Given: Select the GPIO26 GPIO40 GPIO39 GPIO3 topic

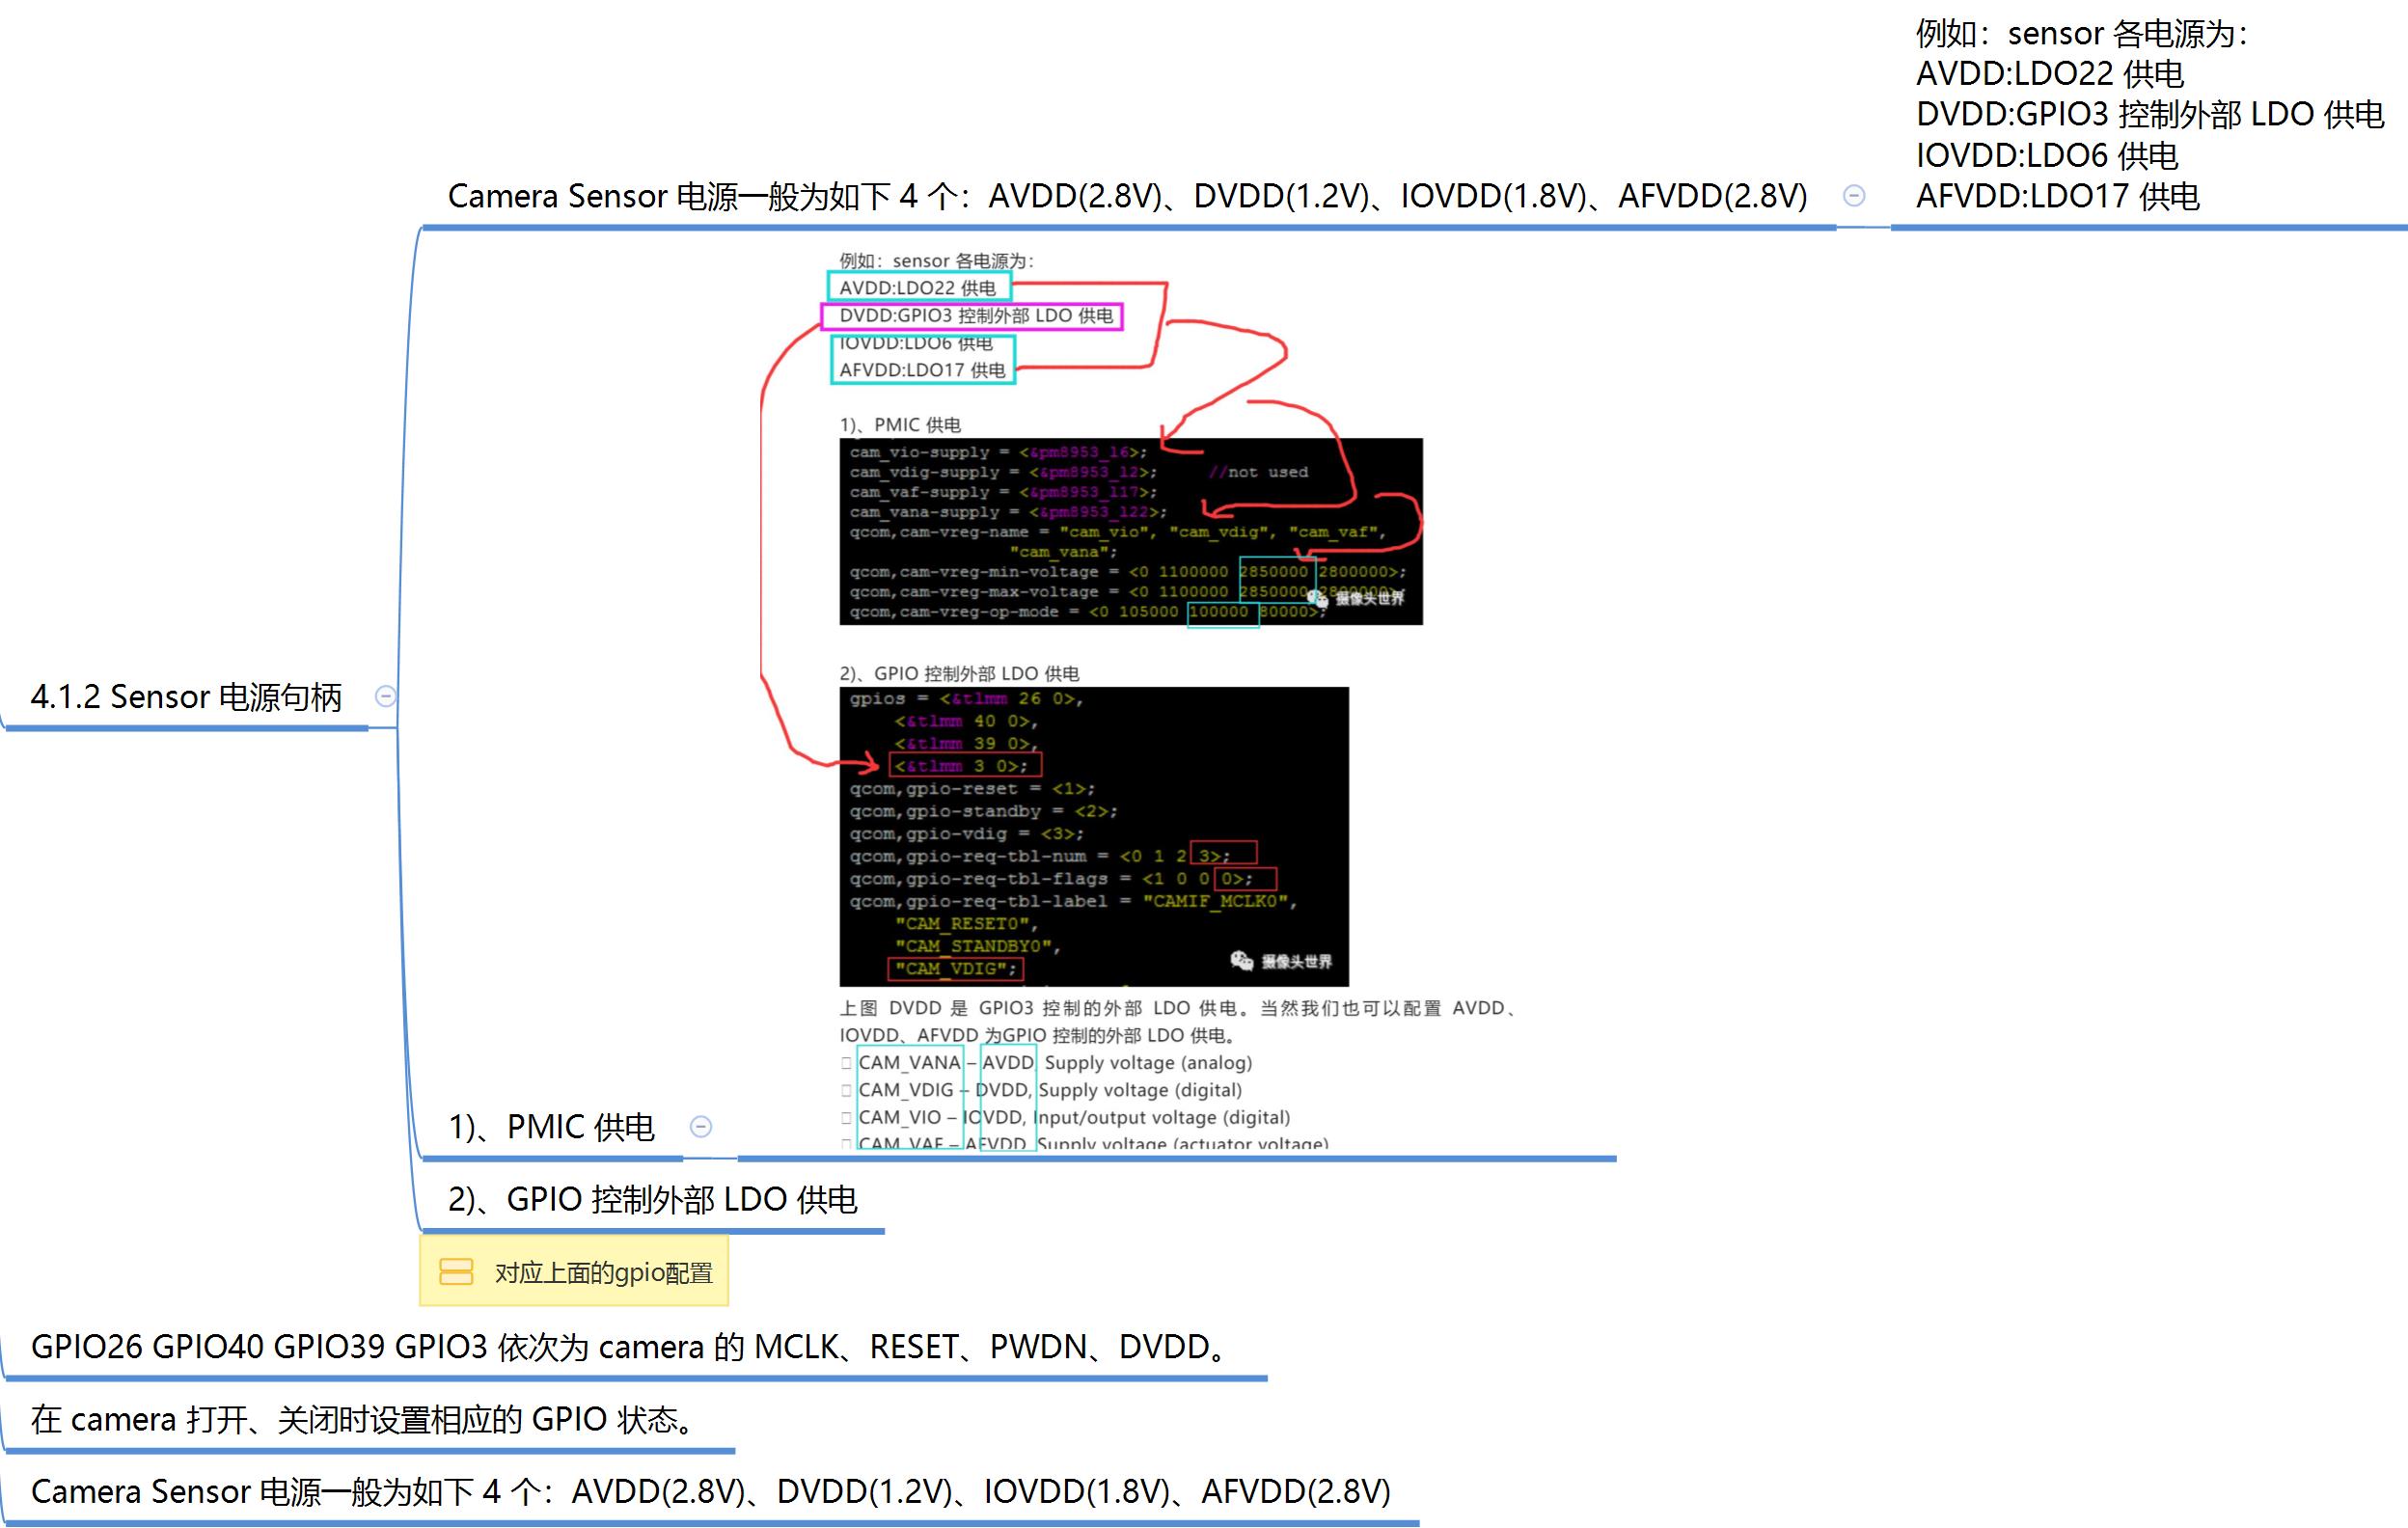Looking at the screenshot, I should [x=630, y=1347].
